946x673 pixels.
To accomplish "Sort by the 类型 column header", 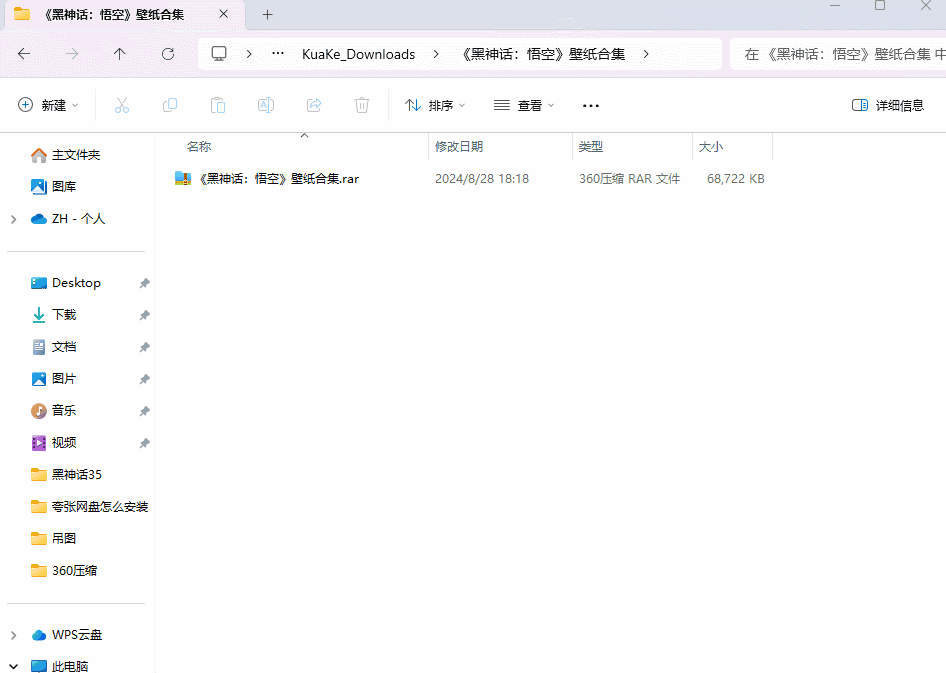I will (591, 147).
